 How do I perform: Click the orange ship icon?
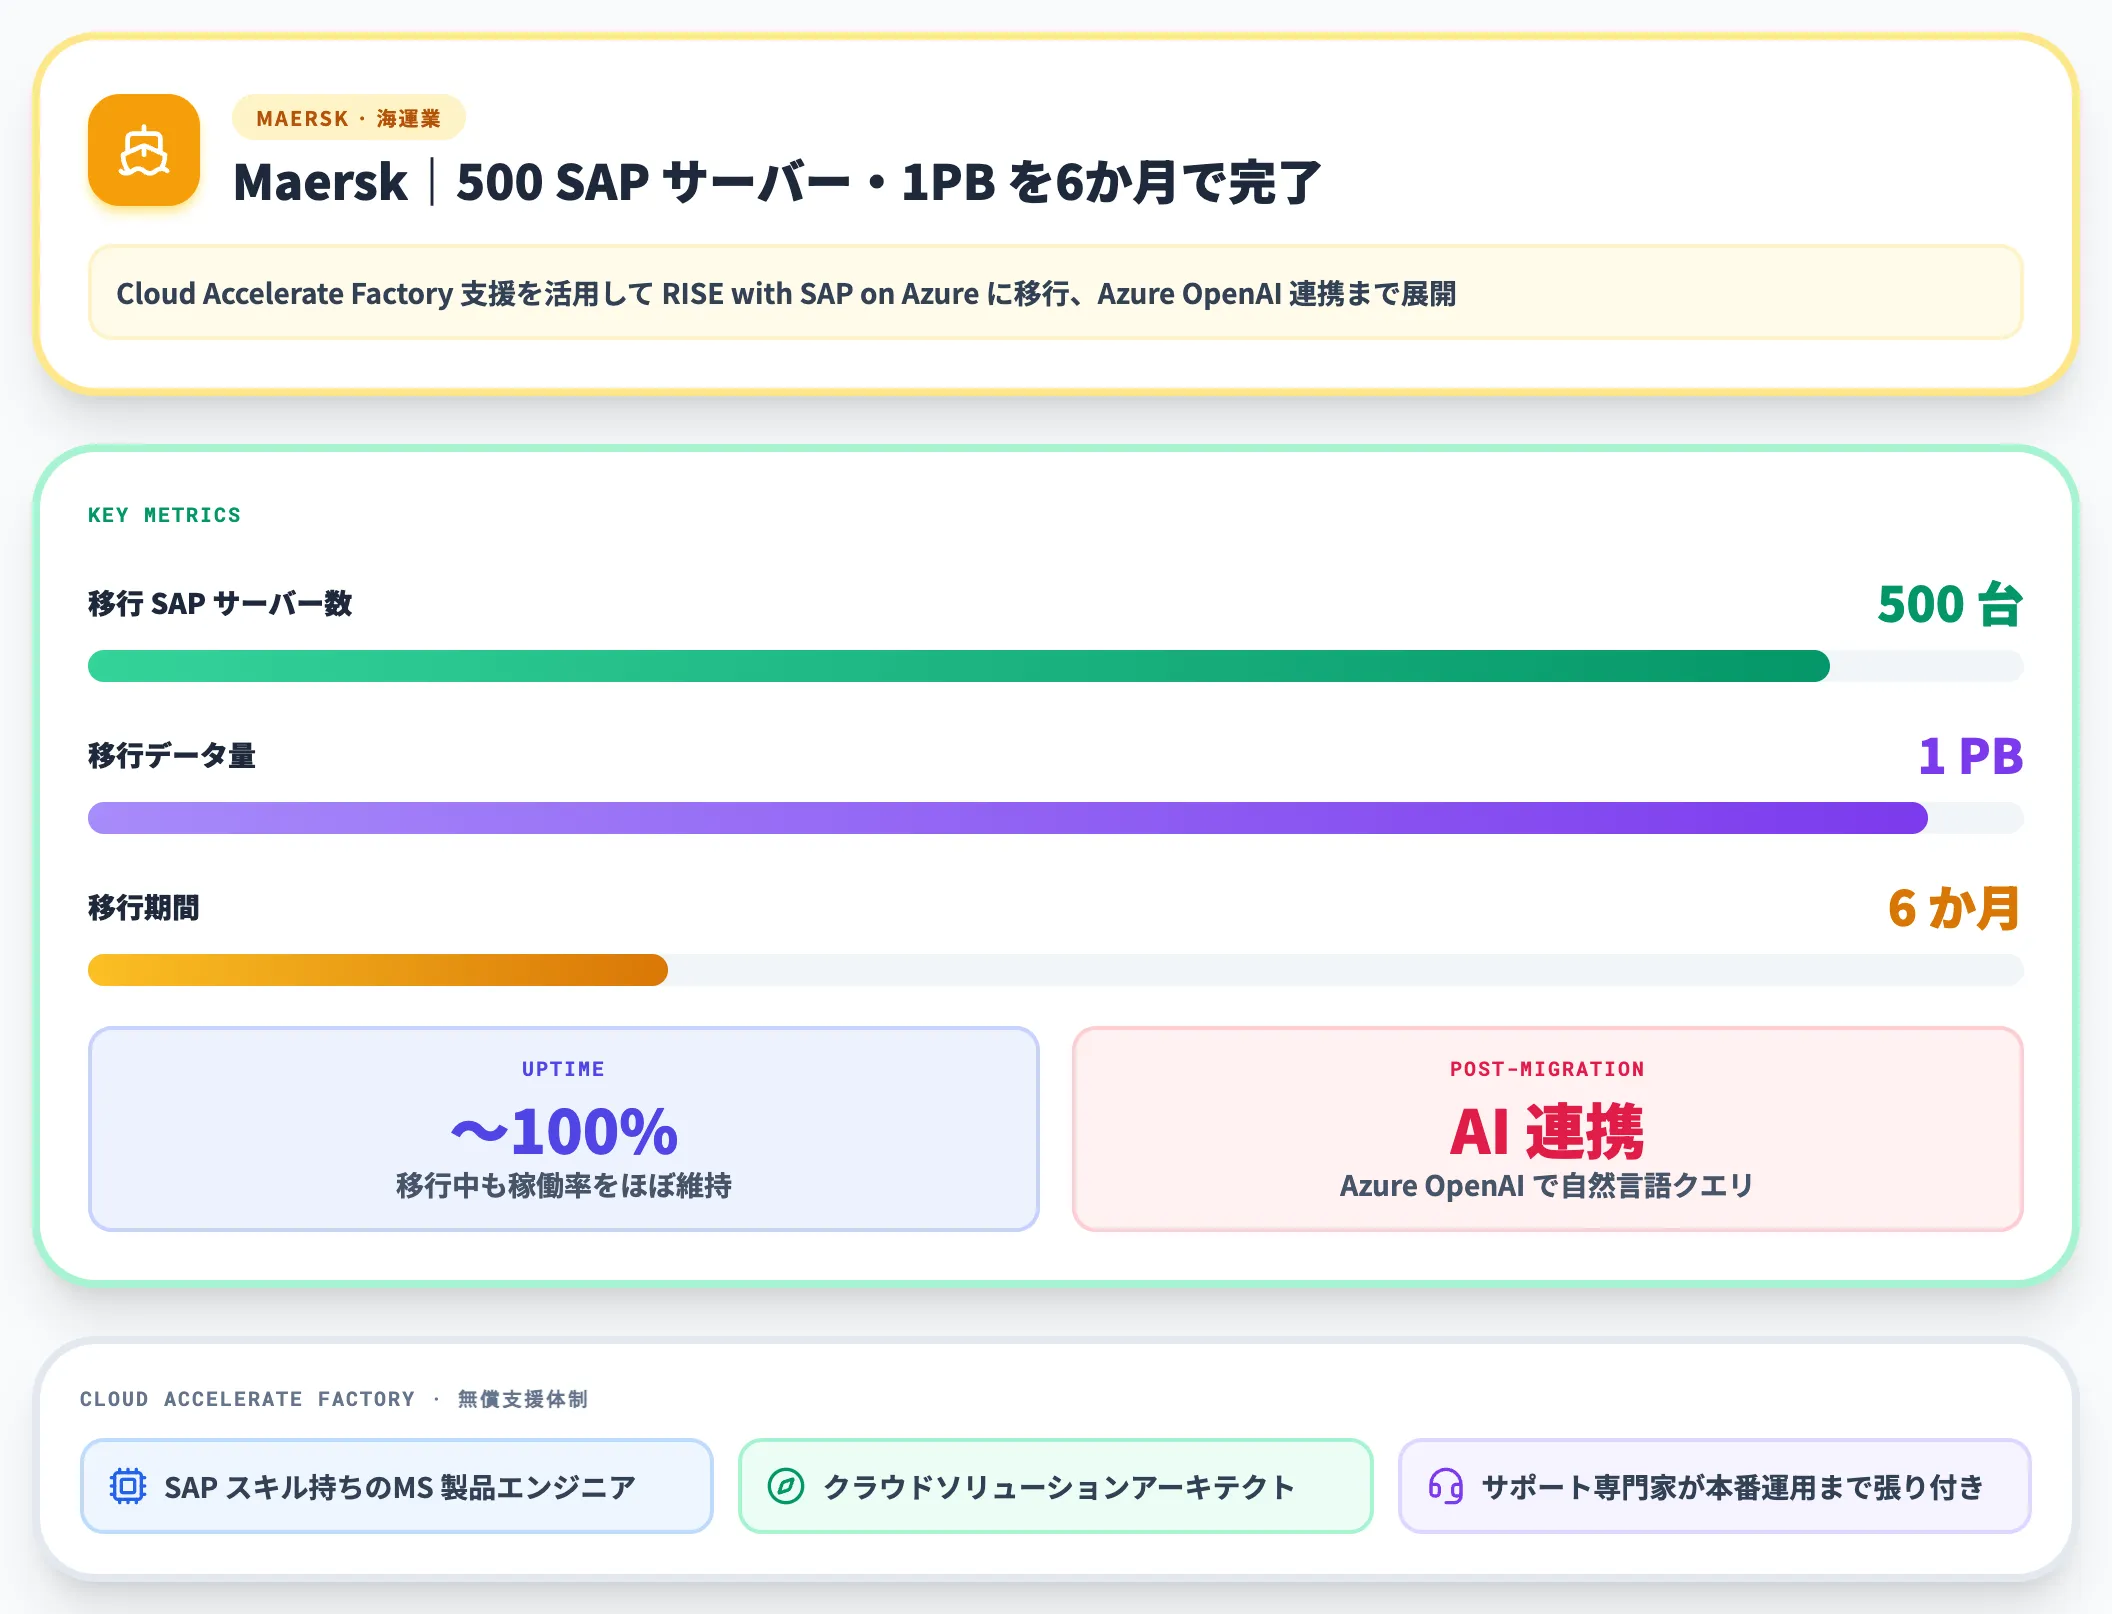click(x=144, y=150)
